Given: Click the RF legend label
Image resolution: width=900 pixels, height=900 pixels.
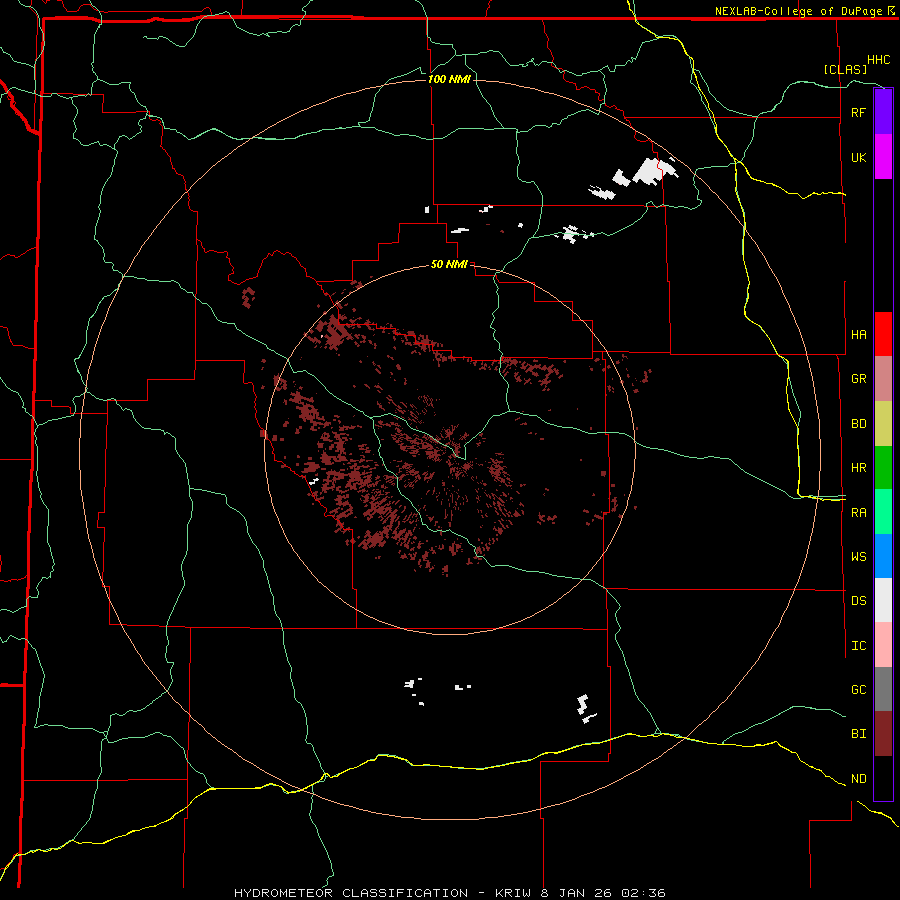Looking at the screenshot, I should tap(858, 112).
